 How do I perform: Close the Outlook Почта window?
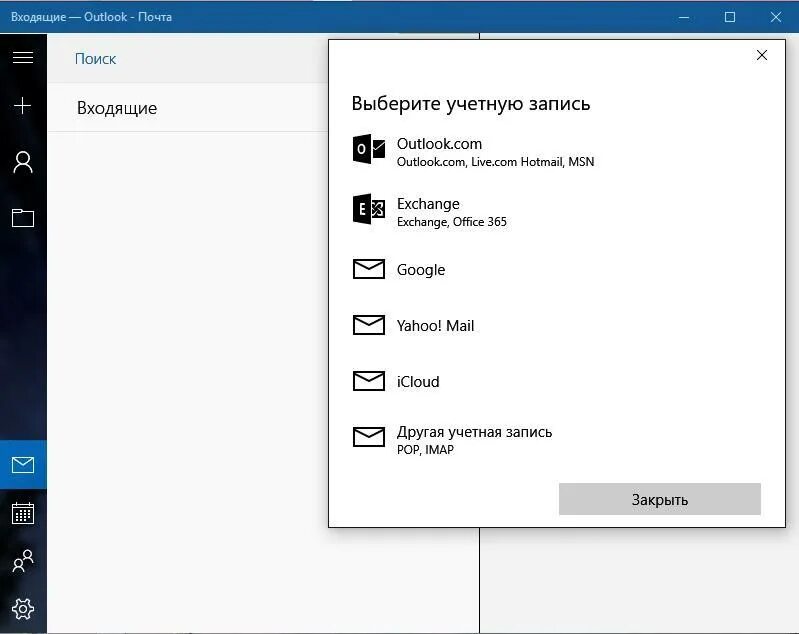pyautogui.click(x=776, y=17)
